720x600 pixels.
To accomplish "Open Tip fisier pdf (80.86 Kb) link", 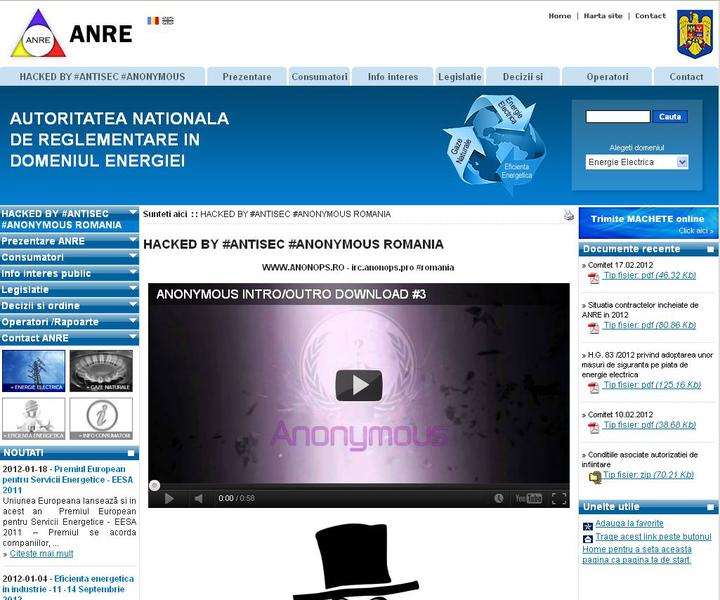I will pyautogui.click(x=649, y=325).
